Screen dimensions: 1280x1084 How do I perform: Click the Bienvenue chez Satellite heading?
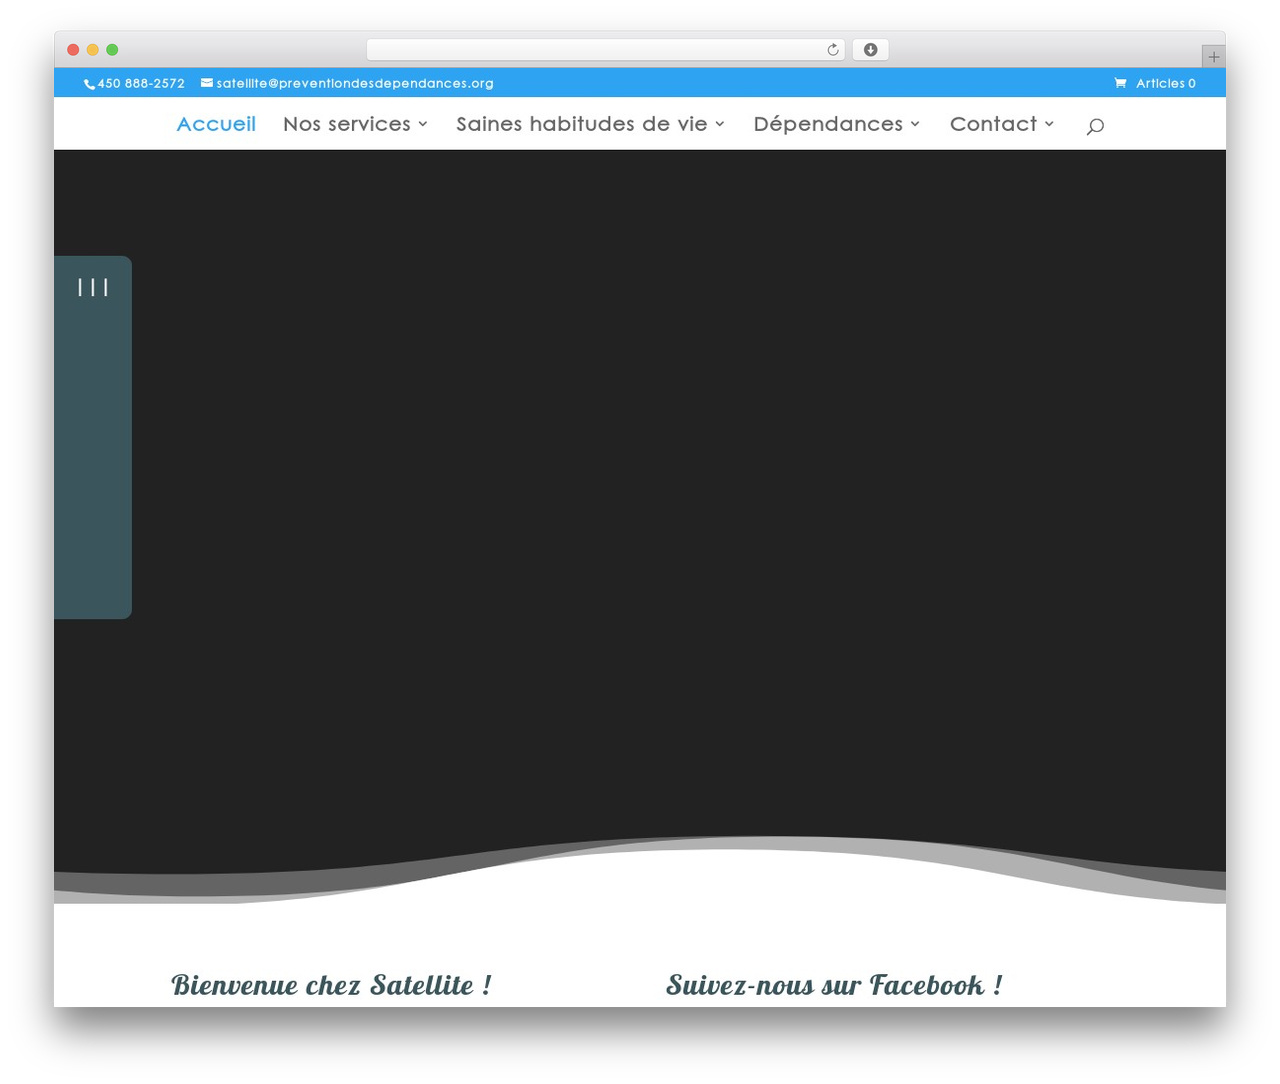[331, 985]
